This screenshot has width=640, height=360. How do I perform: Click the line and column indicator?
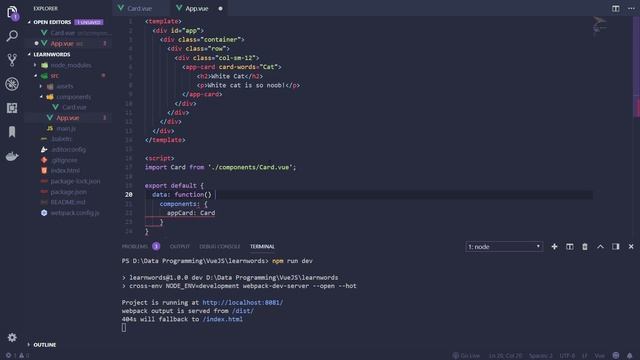click(x=505, y=356)
